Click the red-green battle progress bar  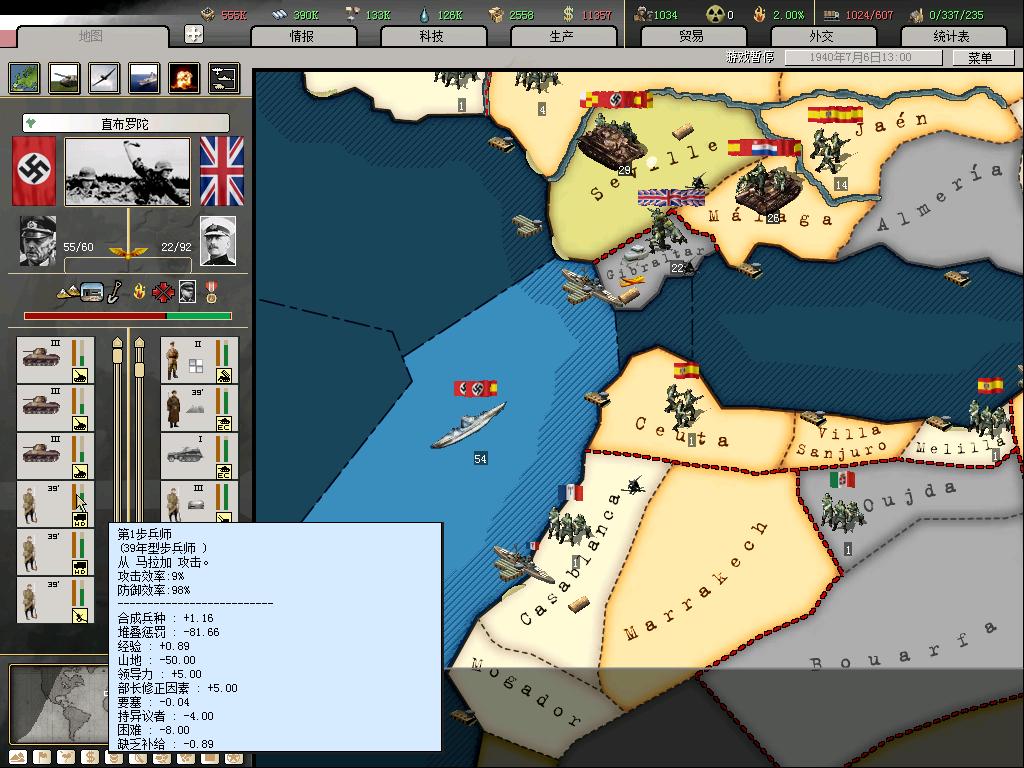pyautogui.click(x=128, y=316)
